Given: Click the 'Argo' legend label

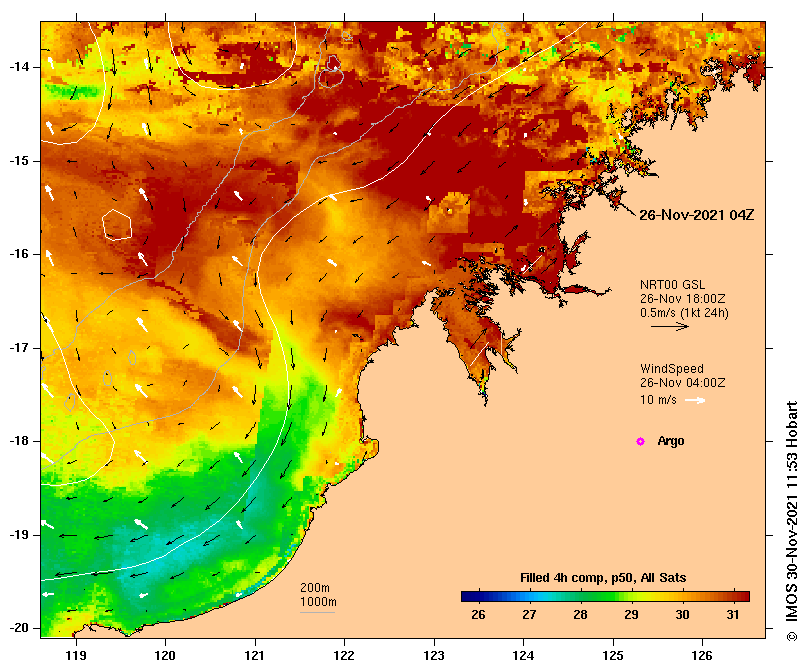Looking at the screenshot, I should (x=671, y=441).
